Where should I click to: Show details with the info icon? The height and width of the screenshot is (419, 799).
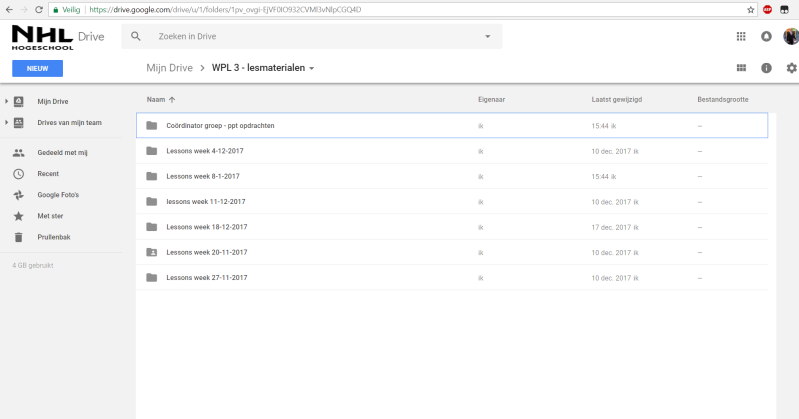766,68
